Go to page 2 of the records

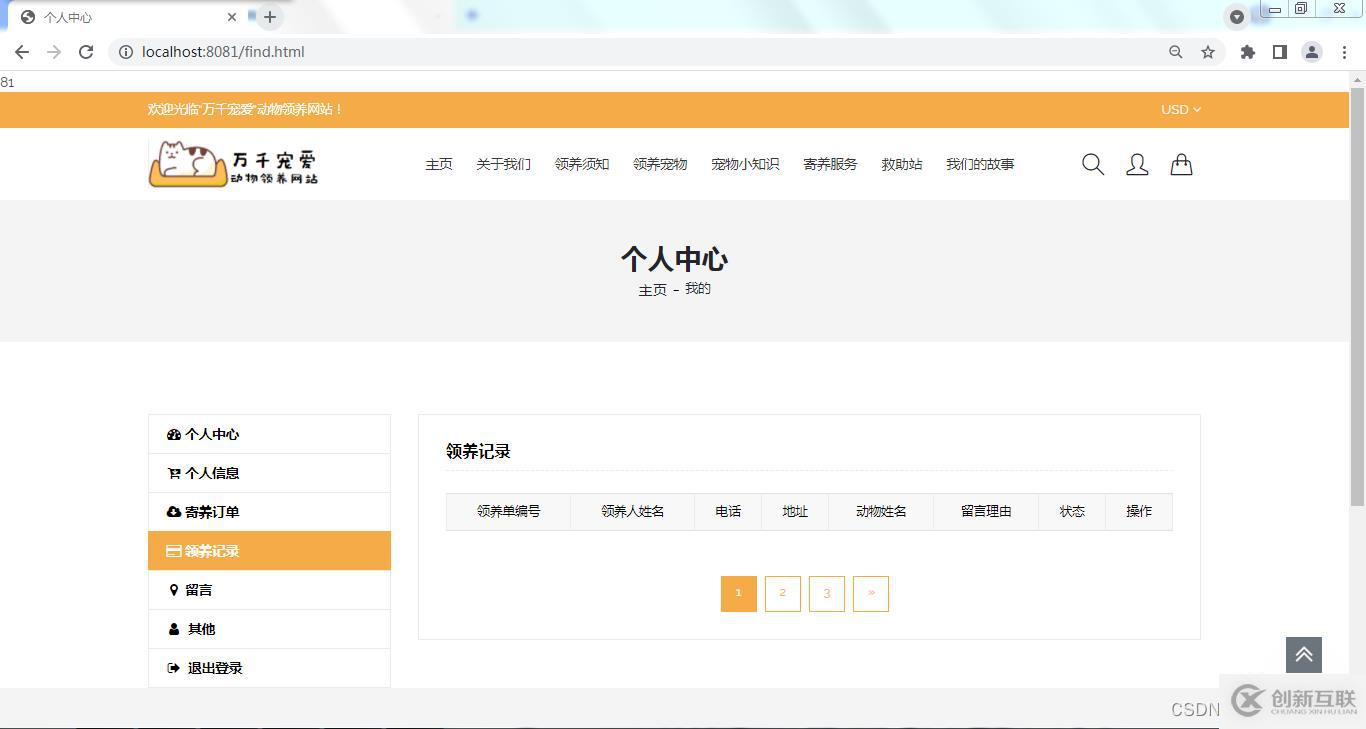(782, 593)
